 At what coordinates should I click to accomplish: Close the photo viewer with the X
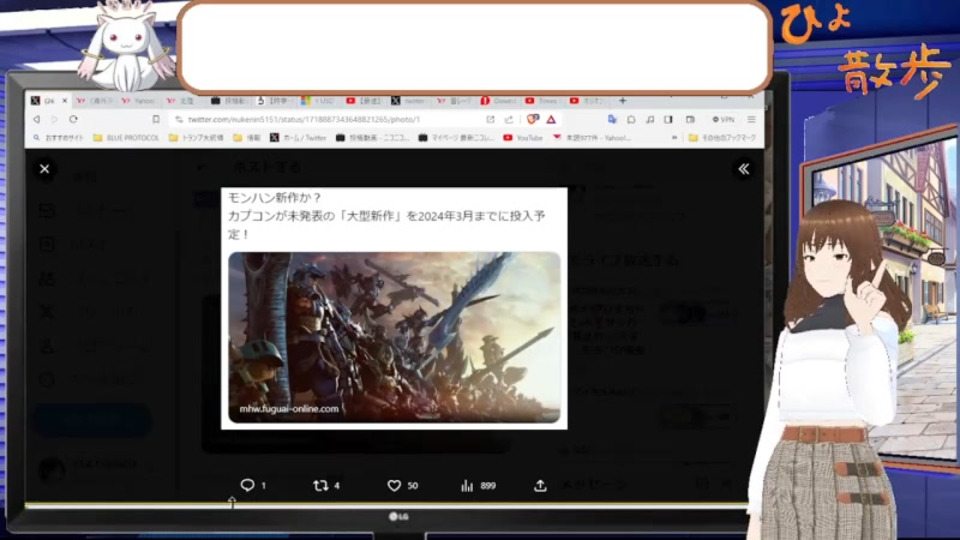45,169
